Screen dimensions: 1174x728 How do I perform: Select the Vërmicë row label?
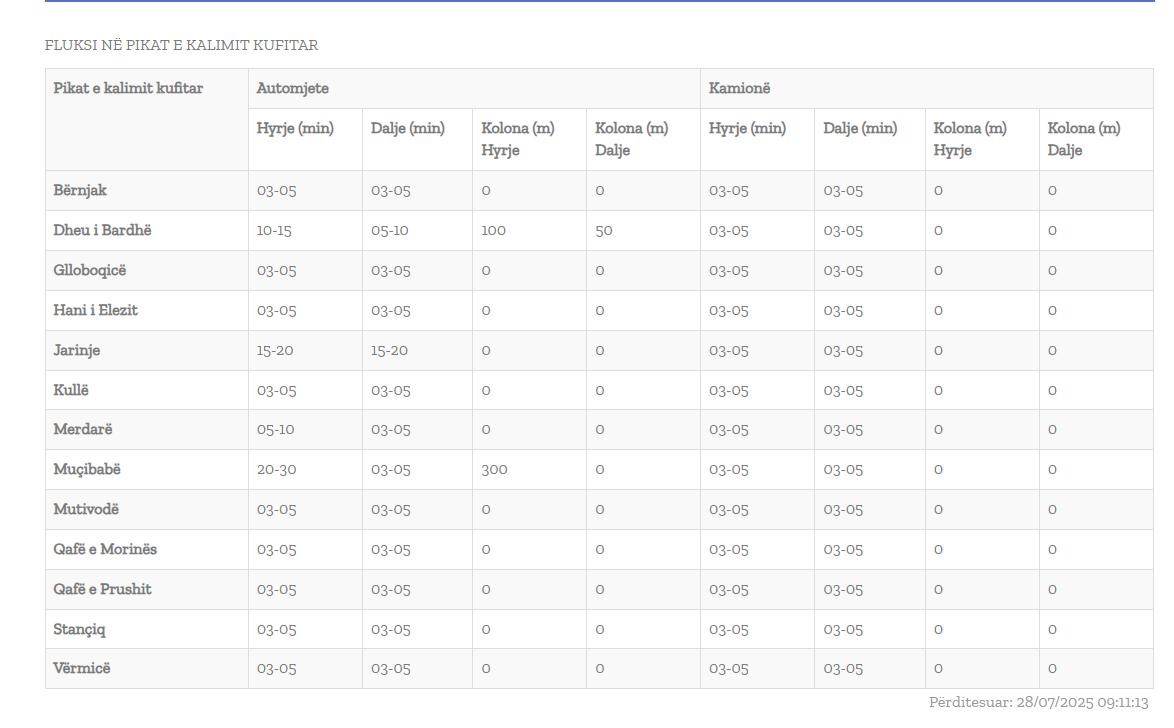[x=82, y=668]
